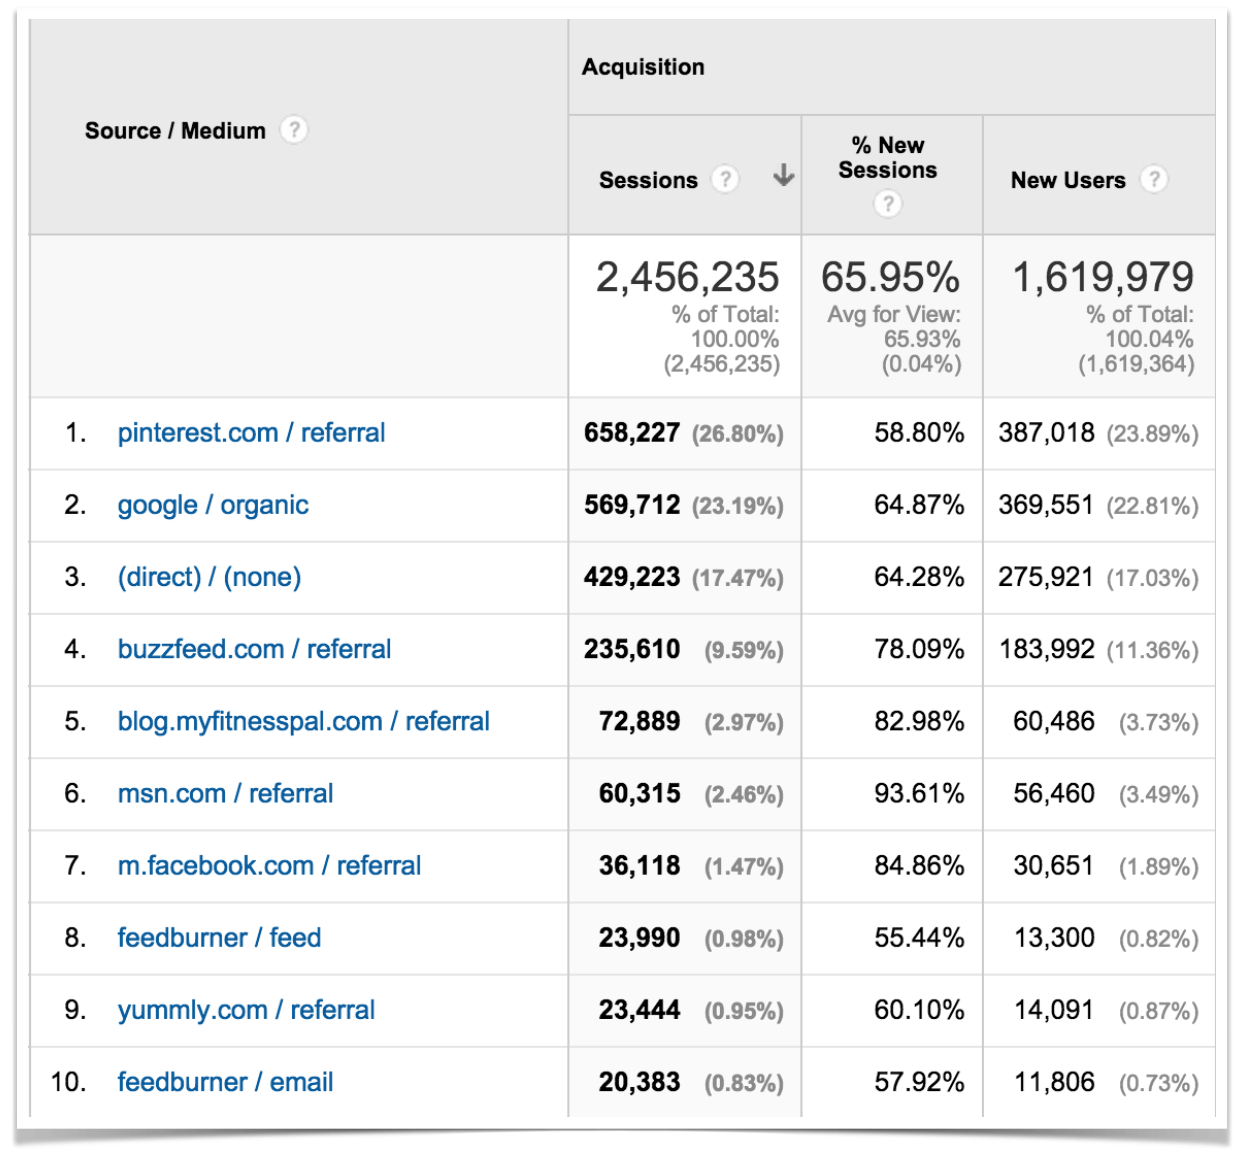This screenshot has height=1158, width=1246.
Task: Click the Sessions column header
Action: [647, 180]
